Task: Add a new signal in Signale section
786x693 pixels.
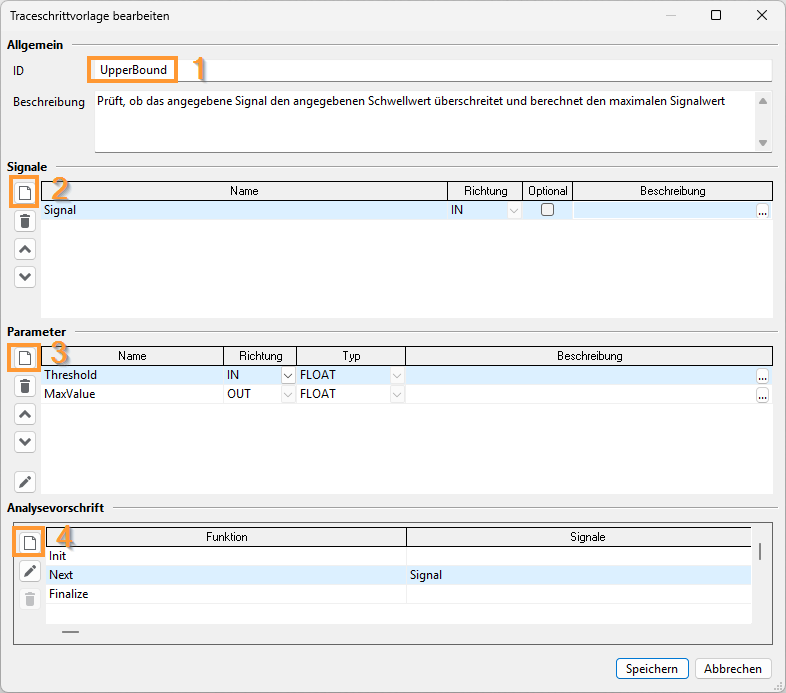Action: (x=25, y=193)
